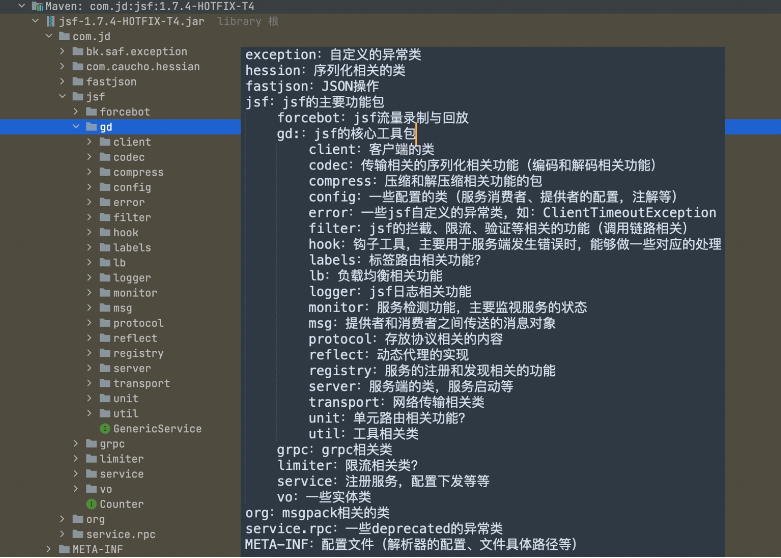The width and height of the screenshot is (781, 558).
Task: Click the hook folder icon
Action: point(105,232)
